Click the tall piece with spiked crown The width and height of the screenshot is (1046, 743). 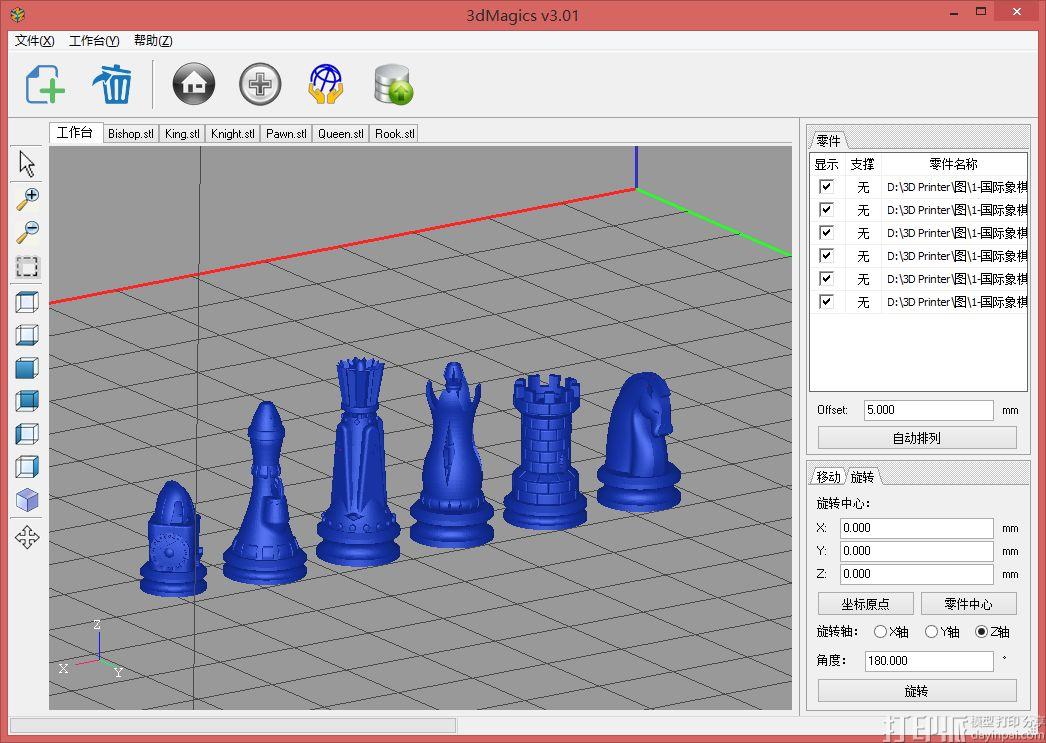click(359, 462)
